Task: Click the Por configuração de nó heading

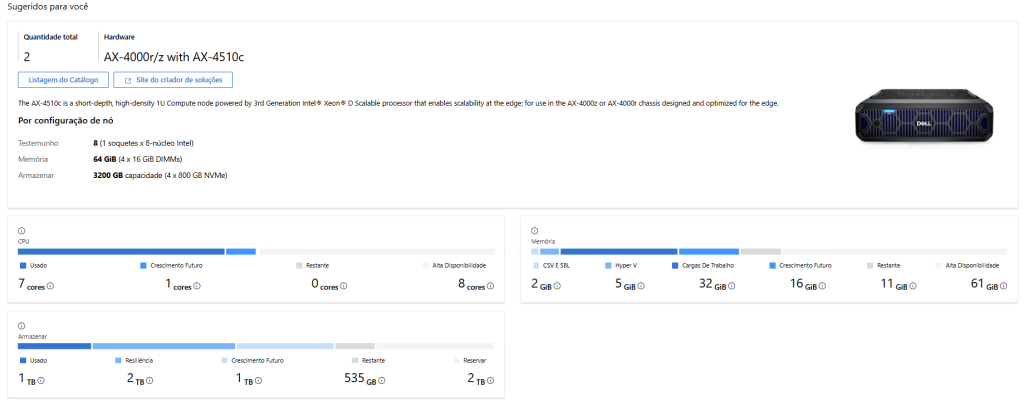Action: click(67, 121)
